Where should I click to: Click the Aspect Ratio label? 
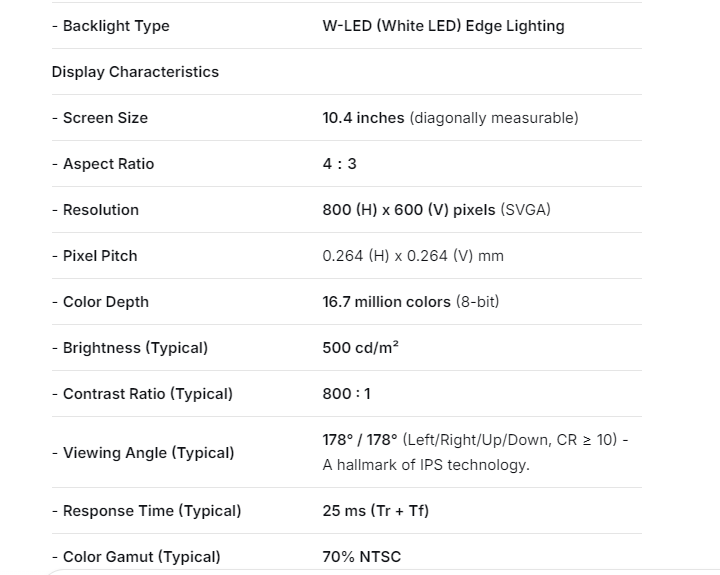pos(103,164)
